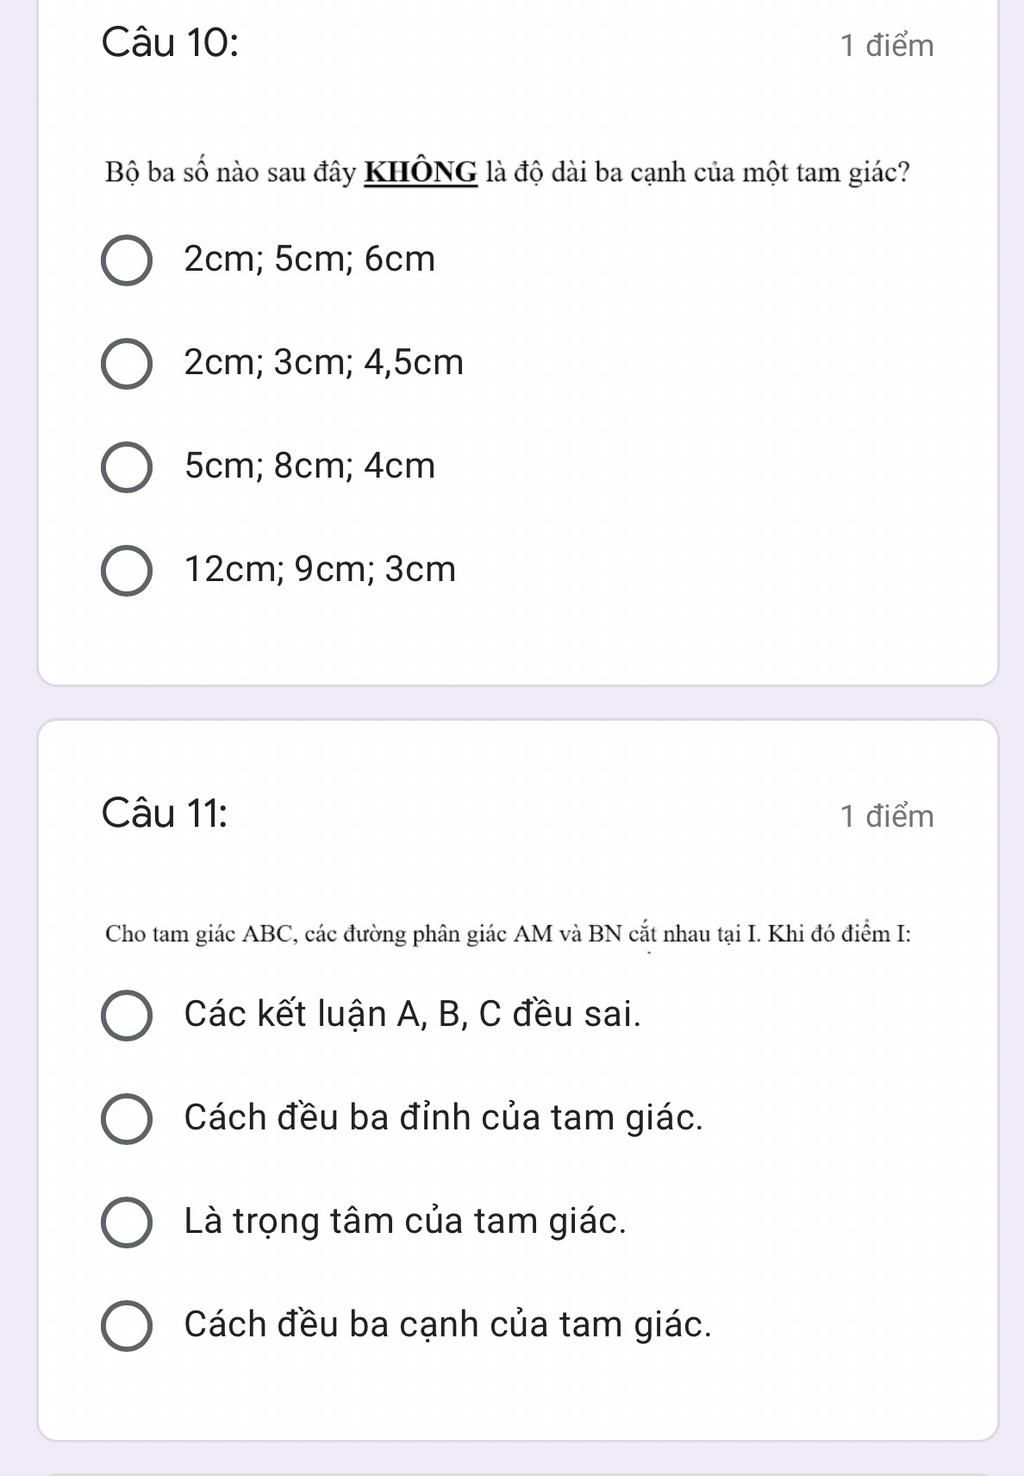The image size is (1024, 1476).
Task: Click the '1 điểm' label of Câu 11
Action: (x=887, y=816)
